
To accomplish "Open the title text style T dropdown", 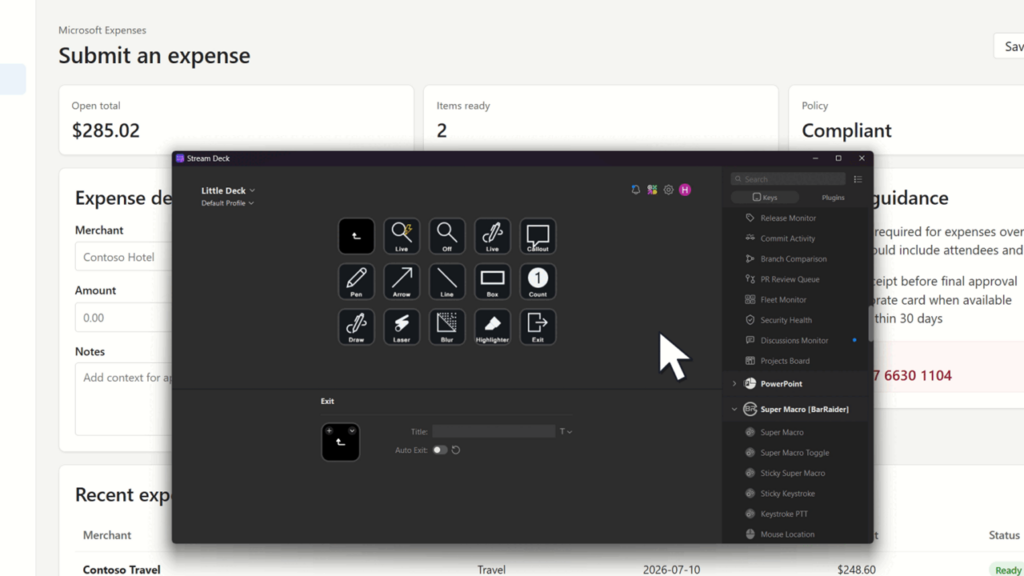I will [566, 432].
